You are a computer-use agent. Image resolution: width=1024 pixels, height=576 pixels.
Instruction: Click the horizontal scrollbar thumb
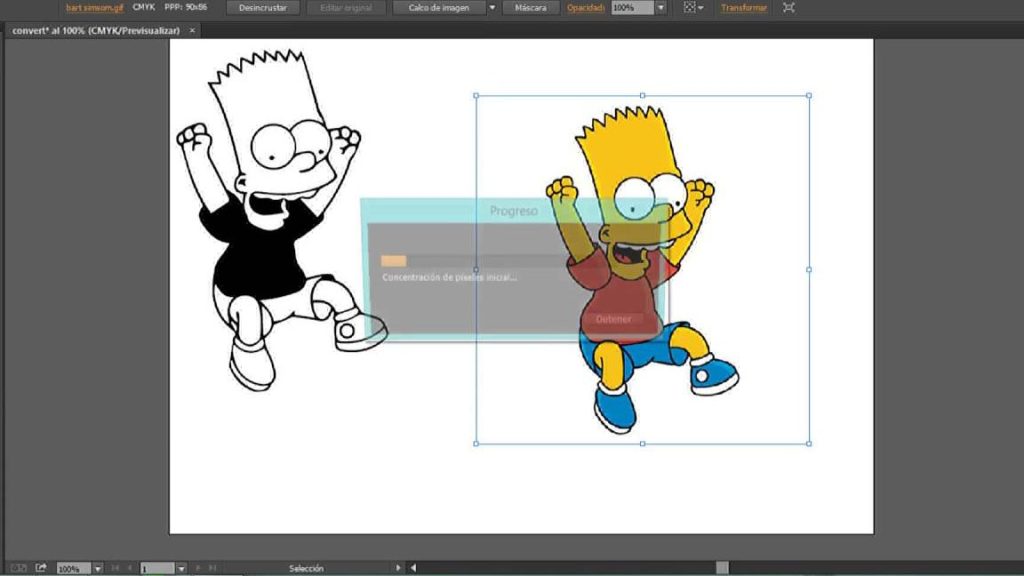tap(722, 568)
